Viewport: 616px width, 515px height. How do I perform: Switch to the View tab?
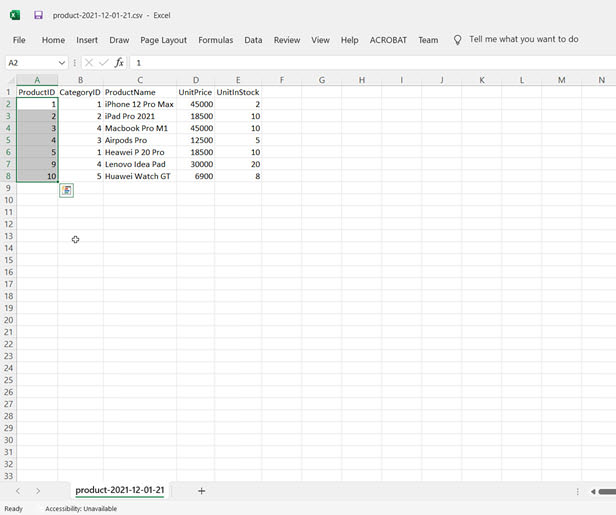[321, 40]
